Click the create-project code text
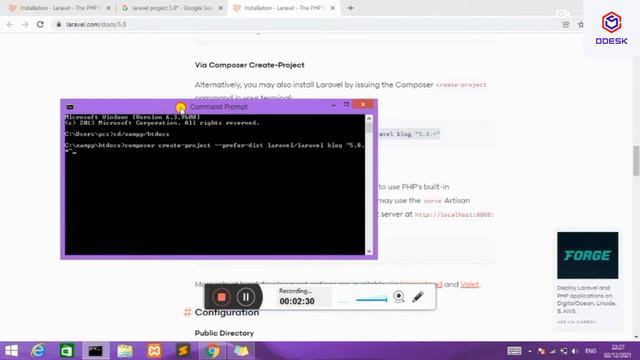640x360 pixels. [461, 85]
